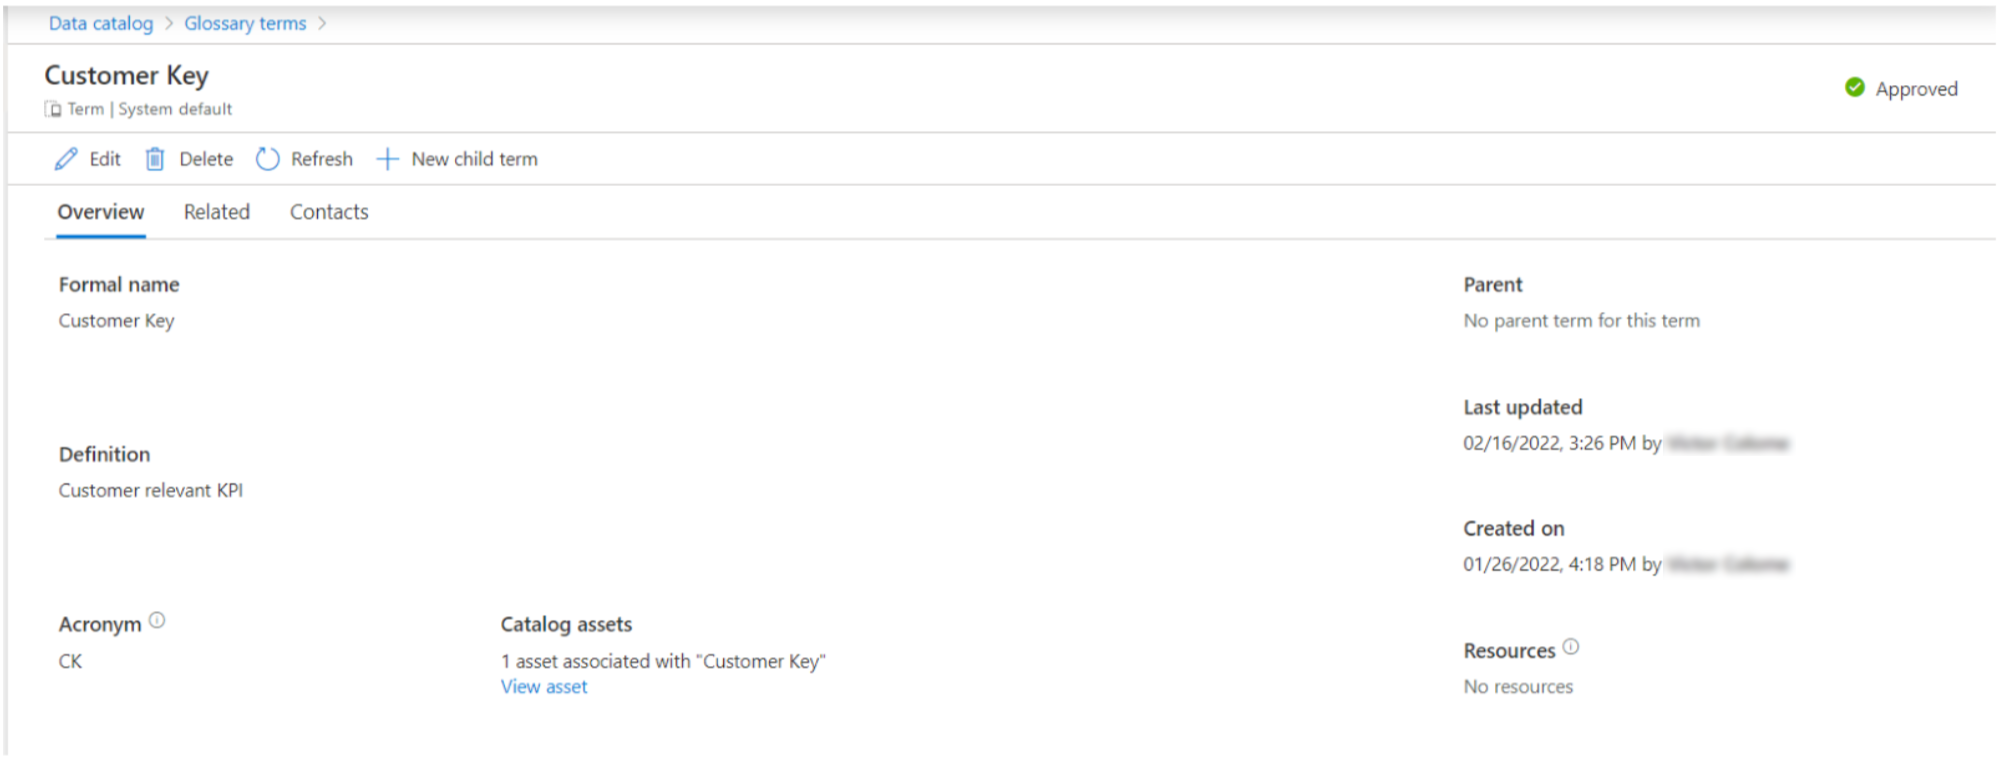Select the Overview tab
Viewport: 1998px width, 764px height.
[101, 212]
